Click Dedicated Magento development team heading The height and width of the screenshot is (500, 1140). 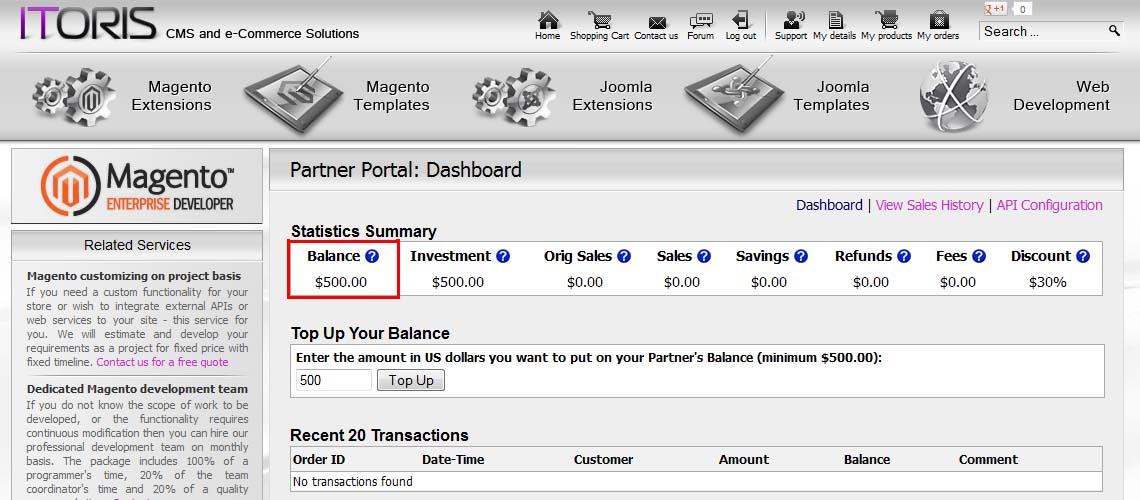click(x=137, y=389)
